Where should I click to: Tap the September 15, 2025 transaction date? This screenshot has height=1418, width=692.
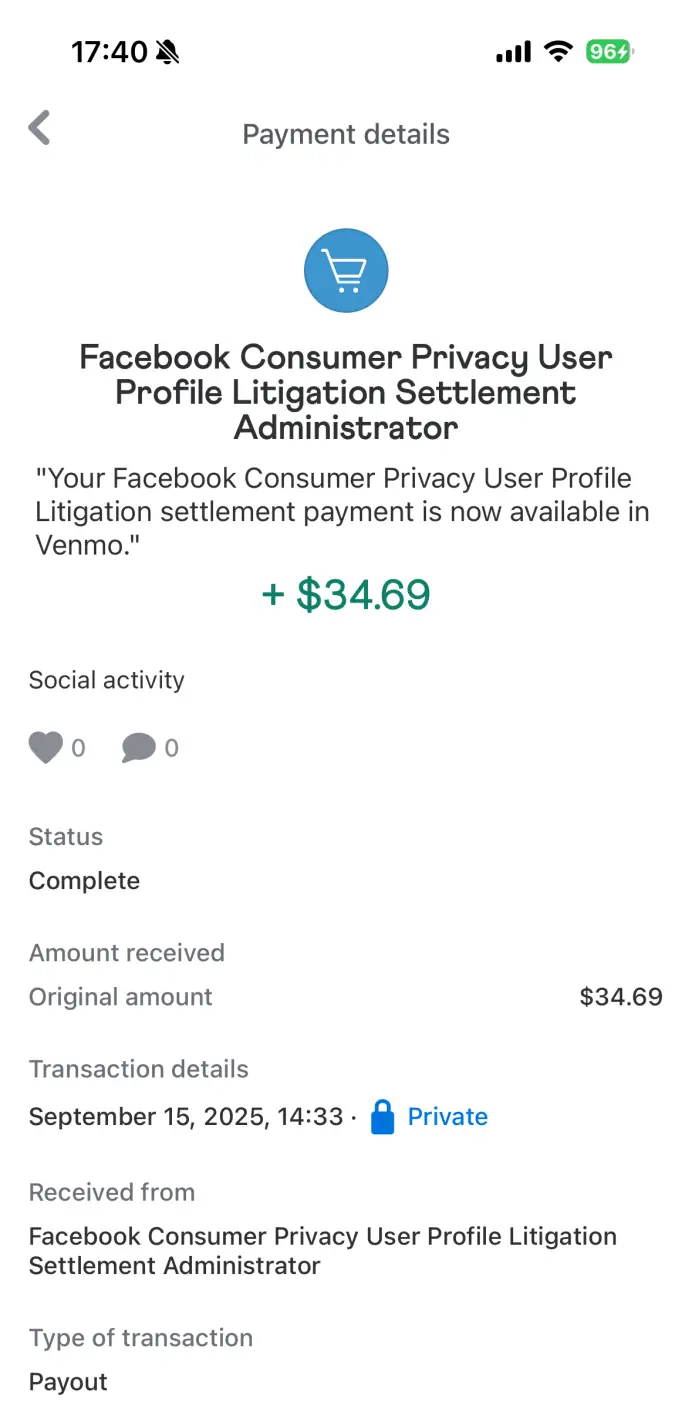click(x=186, y=1116)
